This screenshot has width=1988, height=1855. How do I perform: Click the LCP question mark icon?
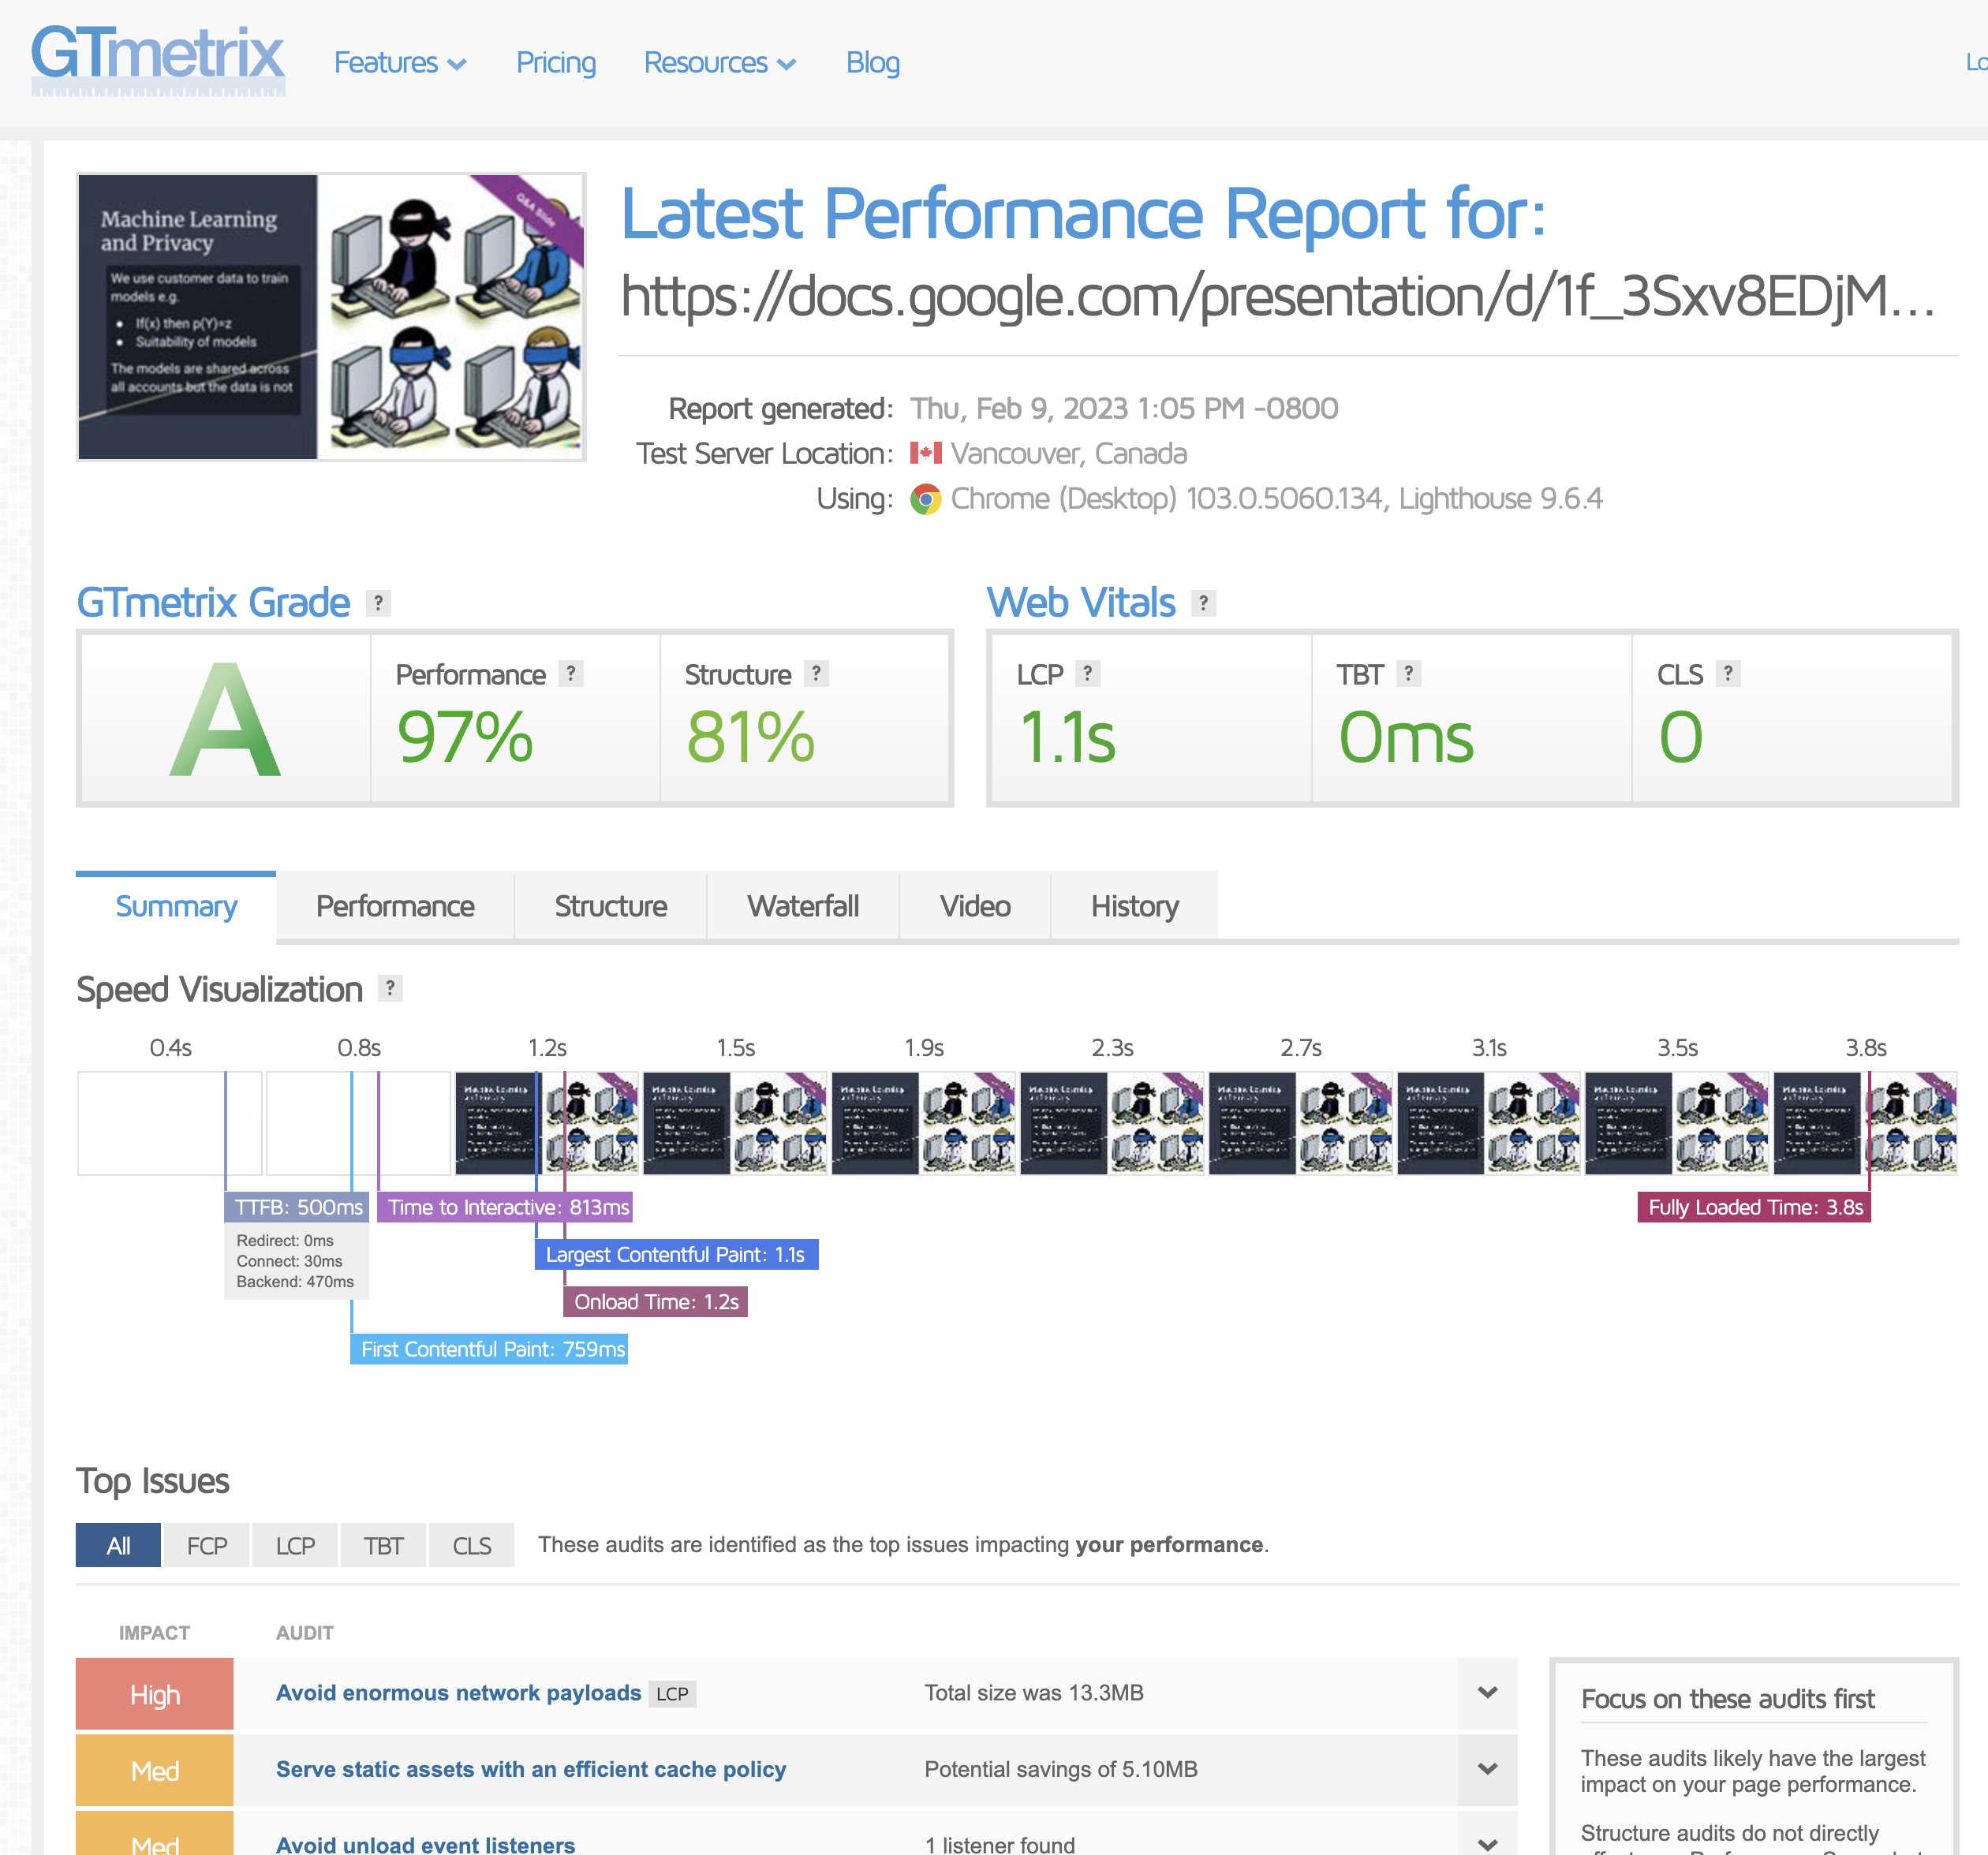pos(1087,674)
